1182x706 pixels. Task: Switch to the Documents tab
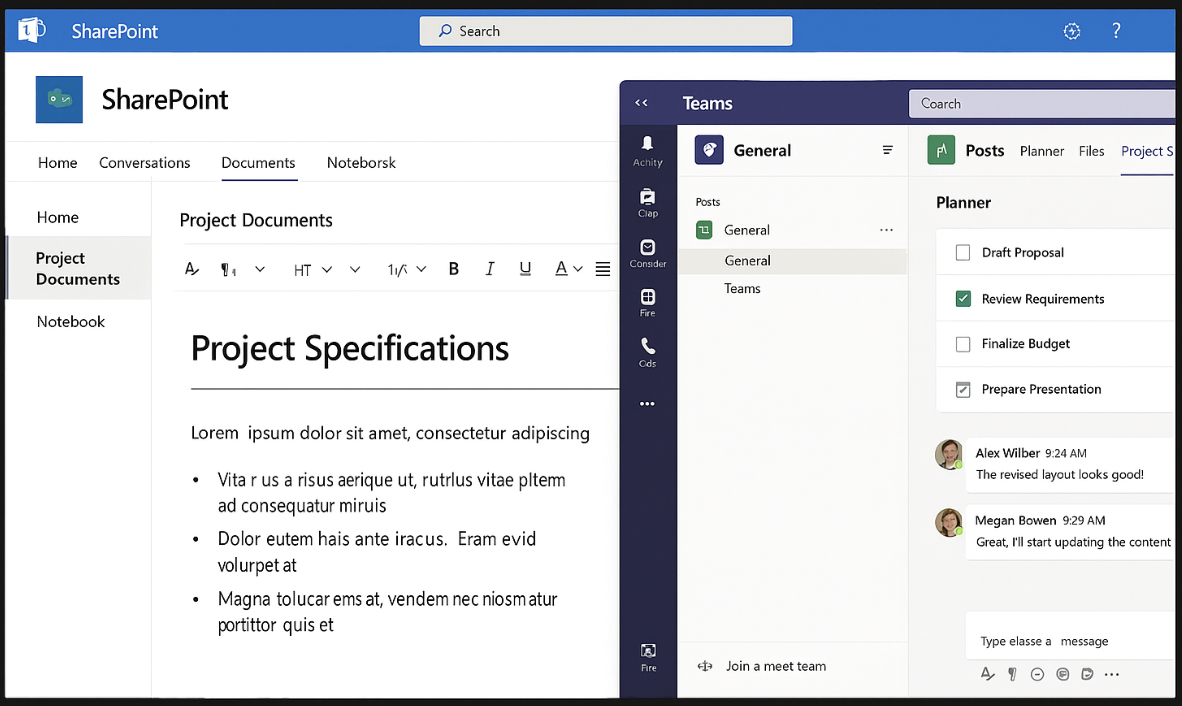click(258, 163)
